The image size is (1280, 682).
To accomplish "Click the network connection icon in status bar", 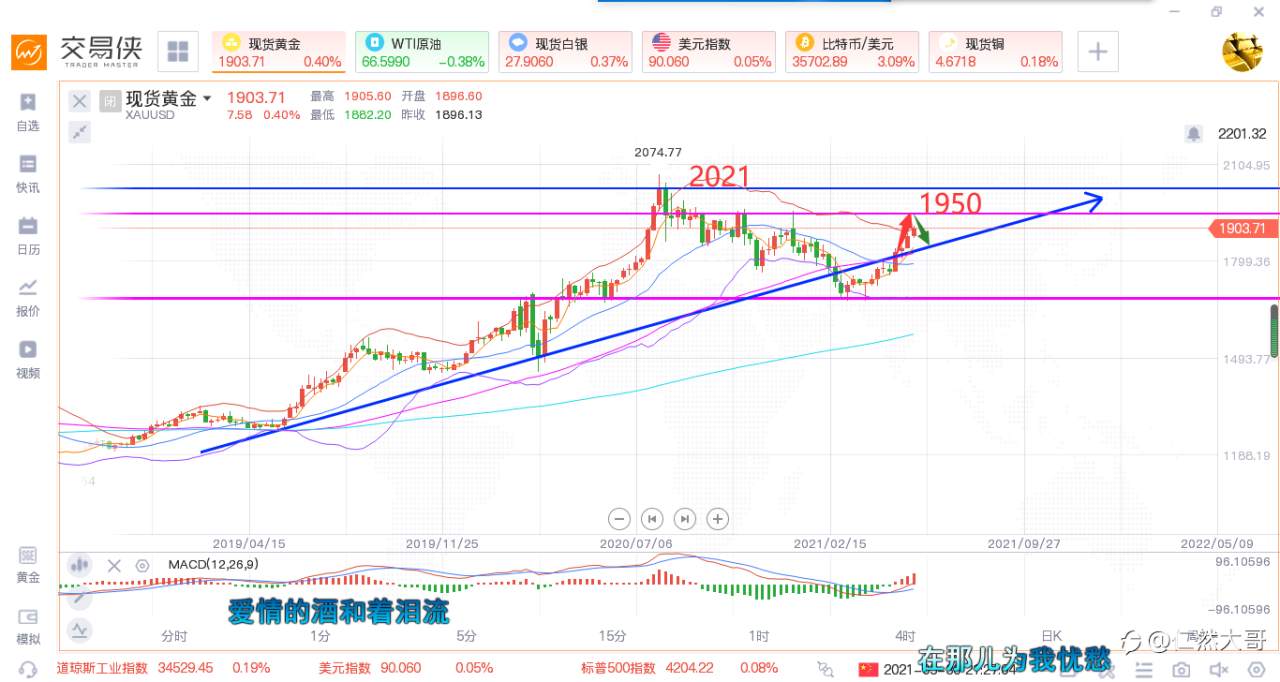I will [825, 669].
